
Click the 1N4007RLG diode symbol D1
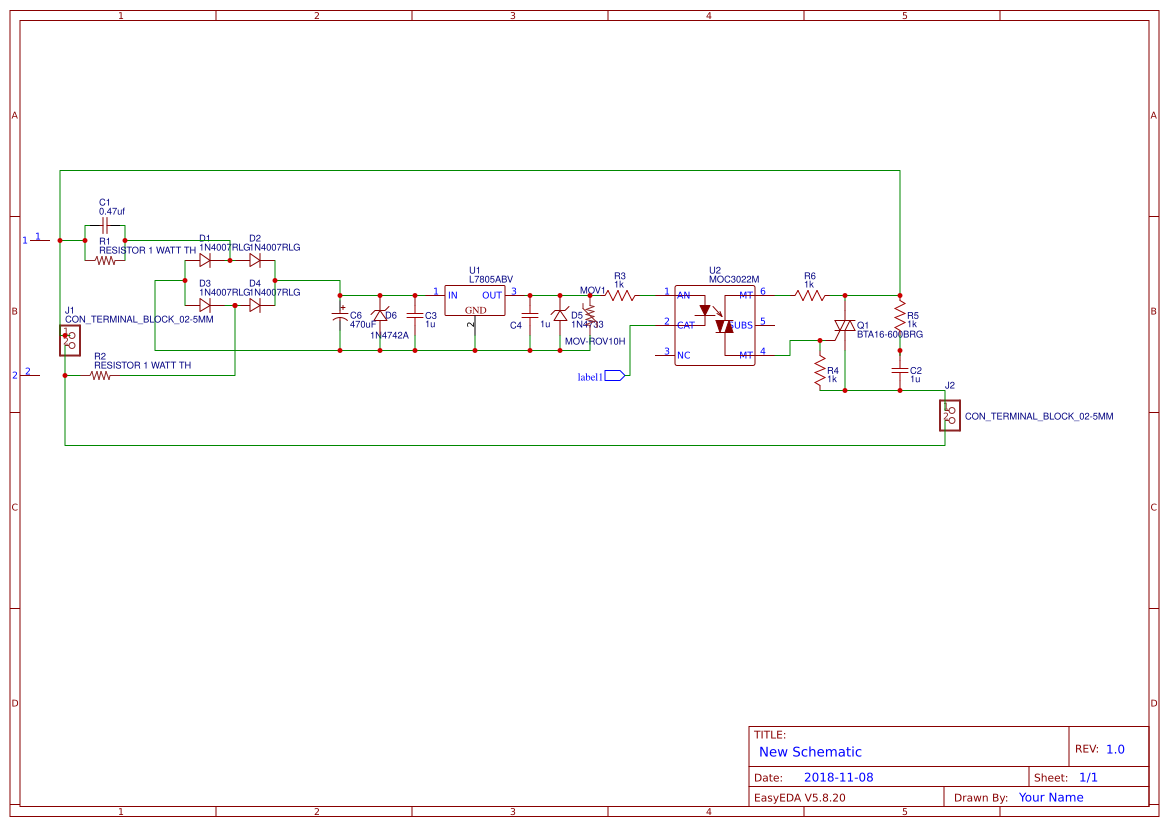207,259
